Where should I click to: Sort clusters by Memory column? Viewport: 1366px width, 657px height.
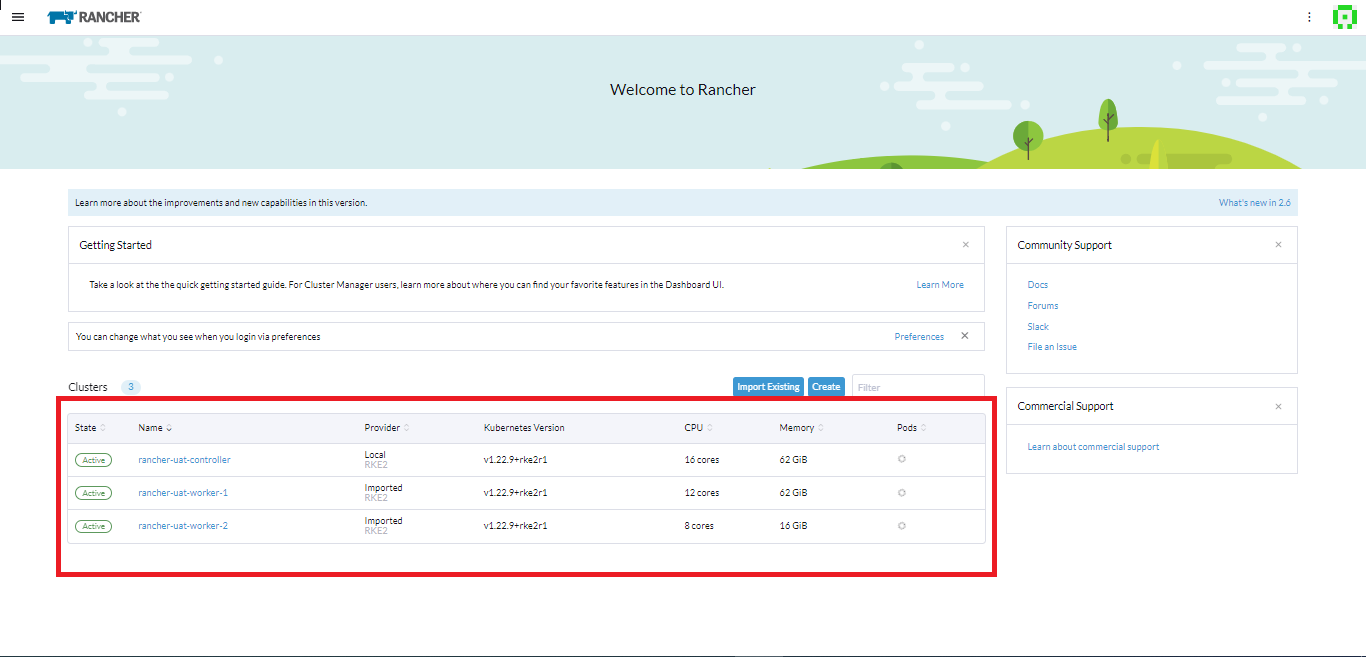(802, 428)
